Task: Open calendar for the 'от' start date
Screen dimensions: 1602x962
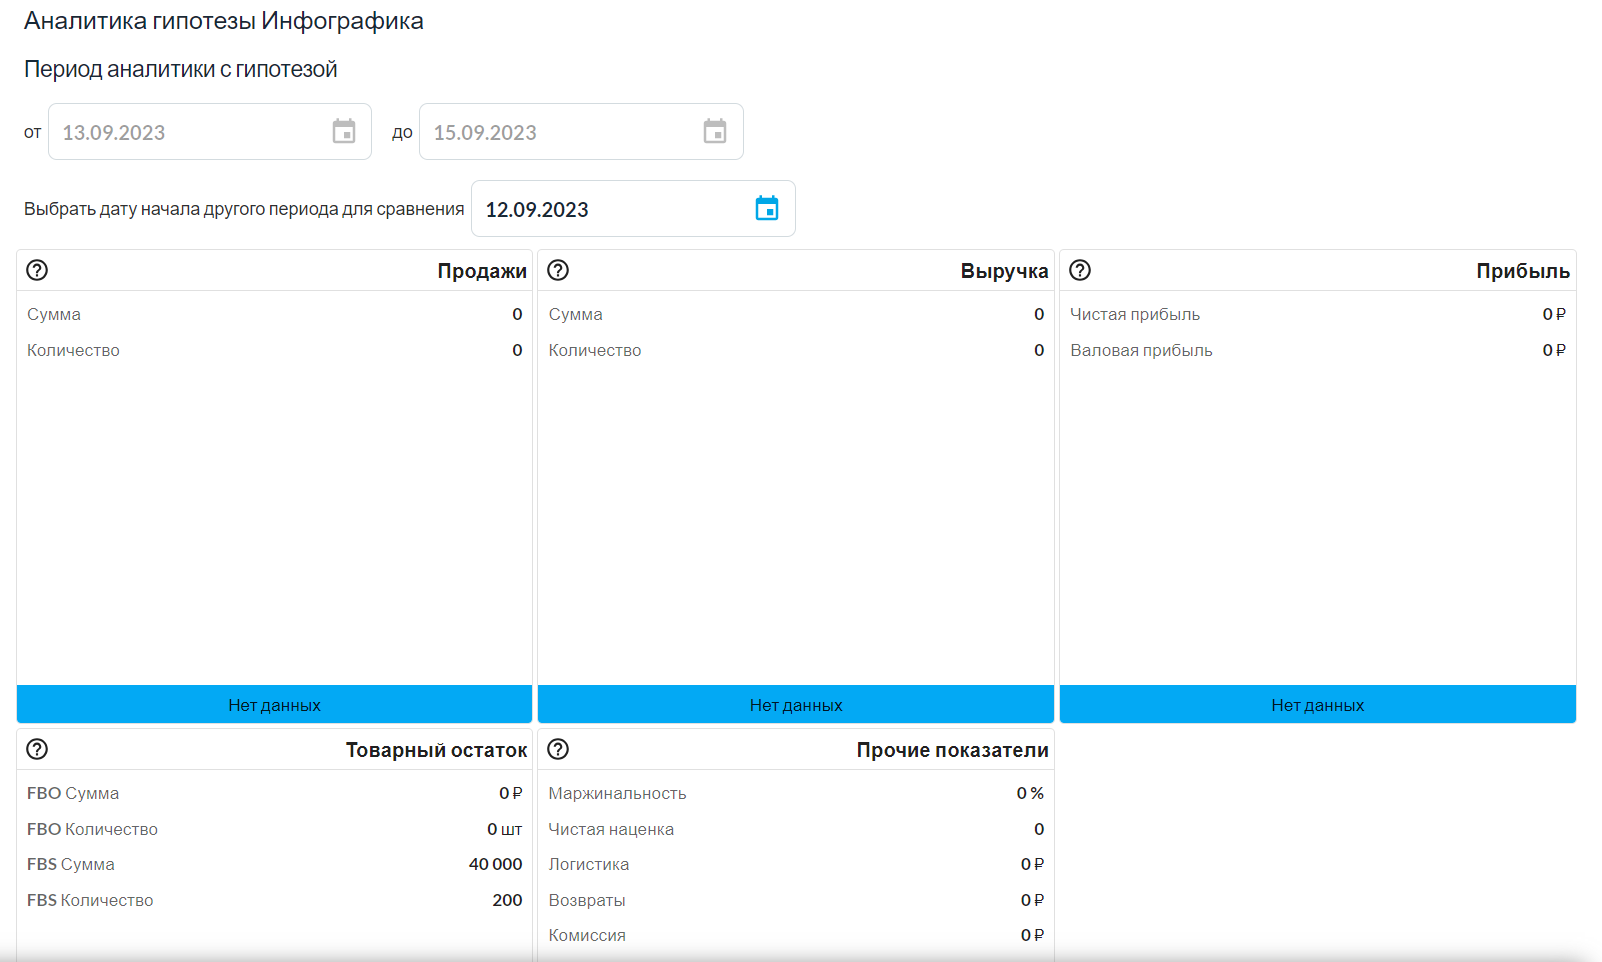Action: [x=344, y=132]
